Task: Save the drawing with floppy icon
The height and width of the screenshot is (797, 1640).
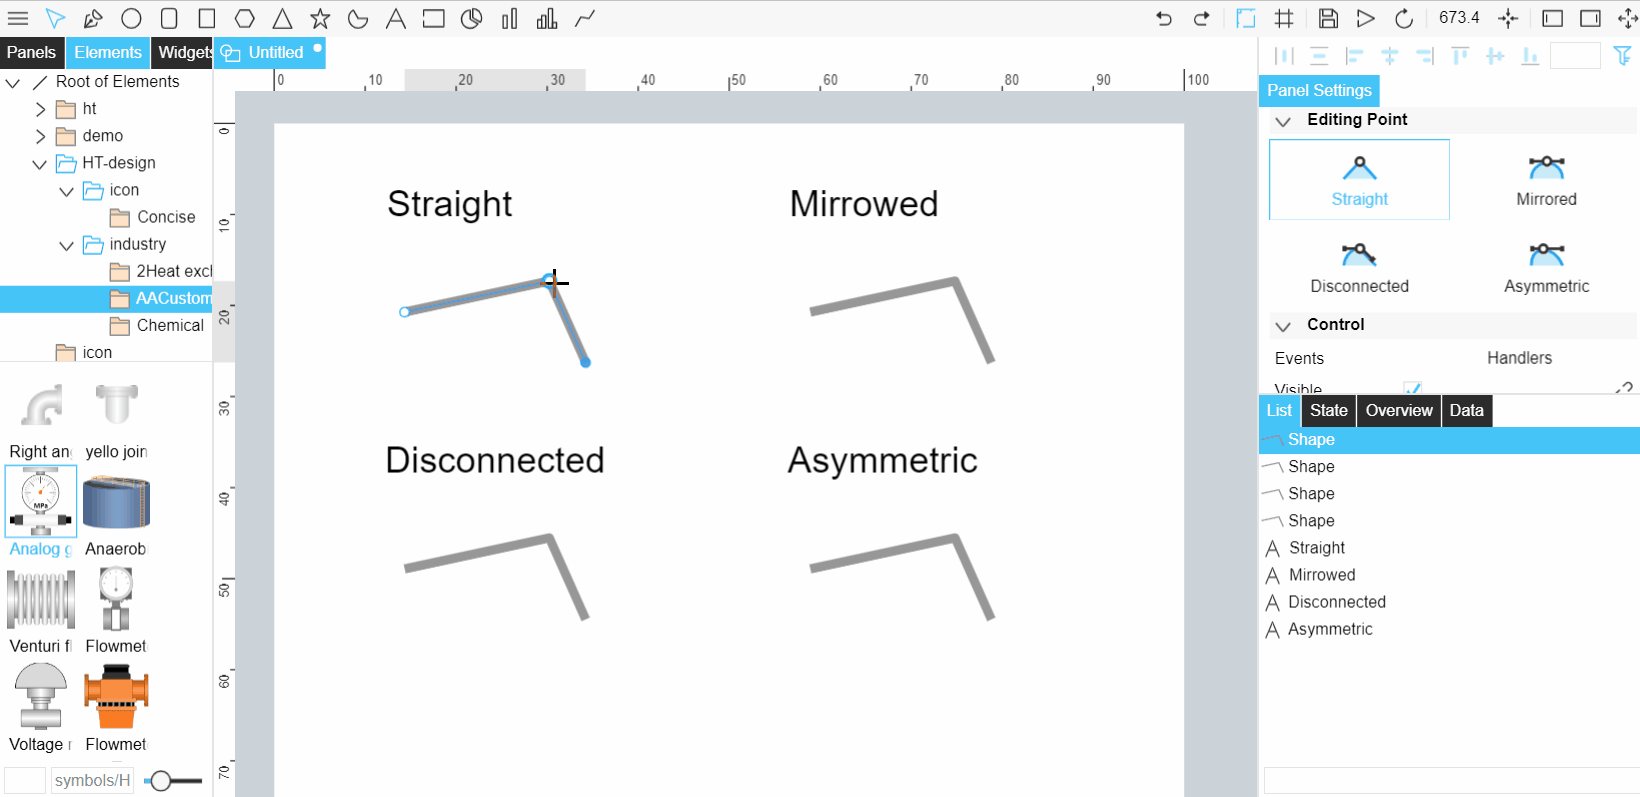Action: (1328, 18)
